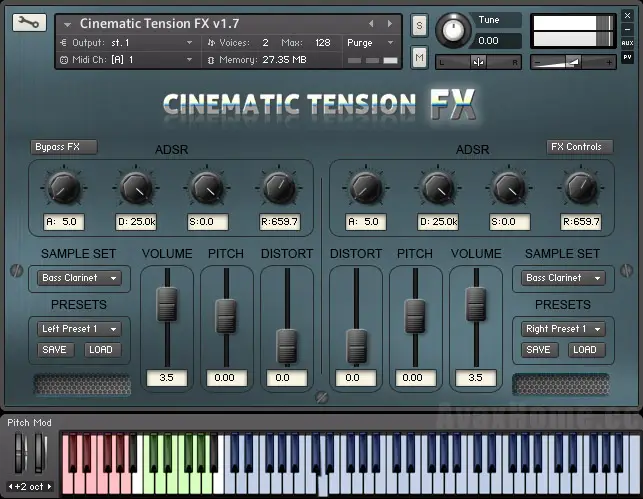Screen dimensions: 643x499
Task: Open the Left Preset 1 dropdown
Action: (x=79, y=329)
